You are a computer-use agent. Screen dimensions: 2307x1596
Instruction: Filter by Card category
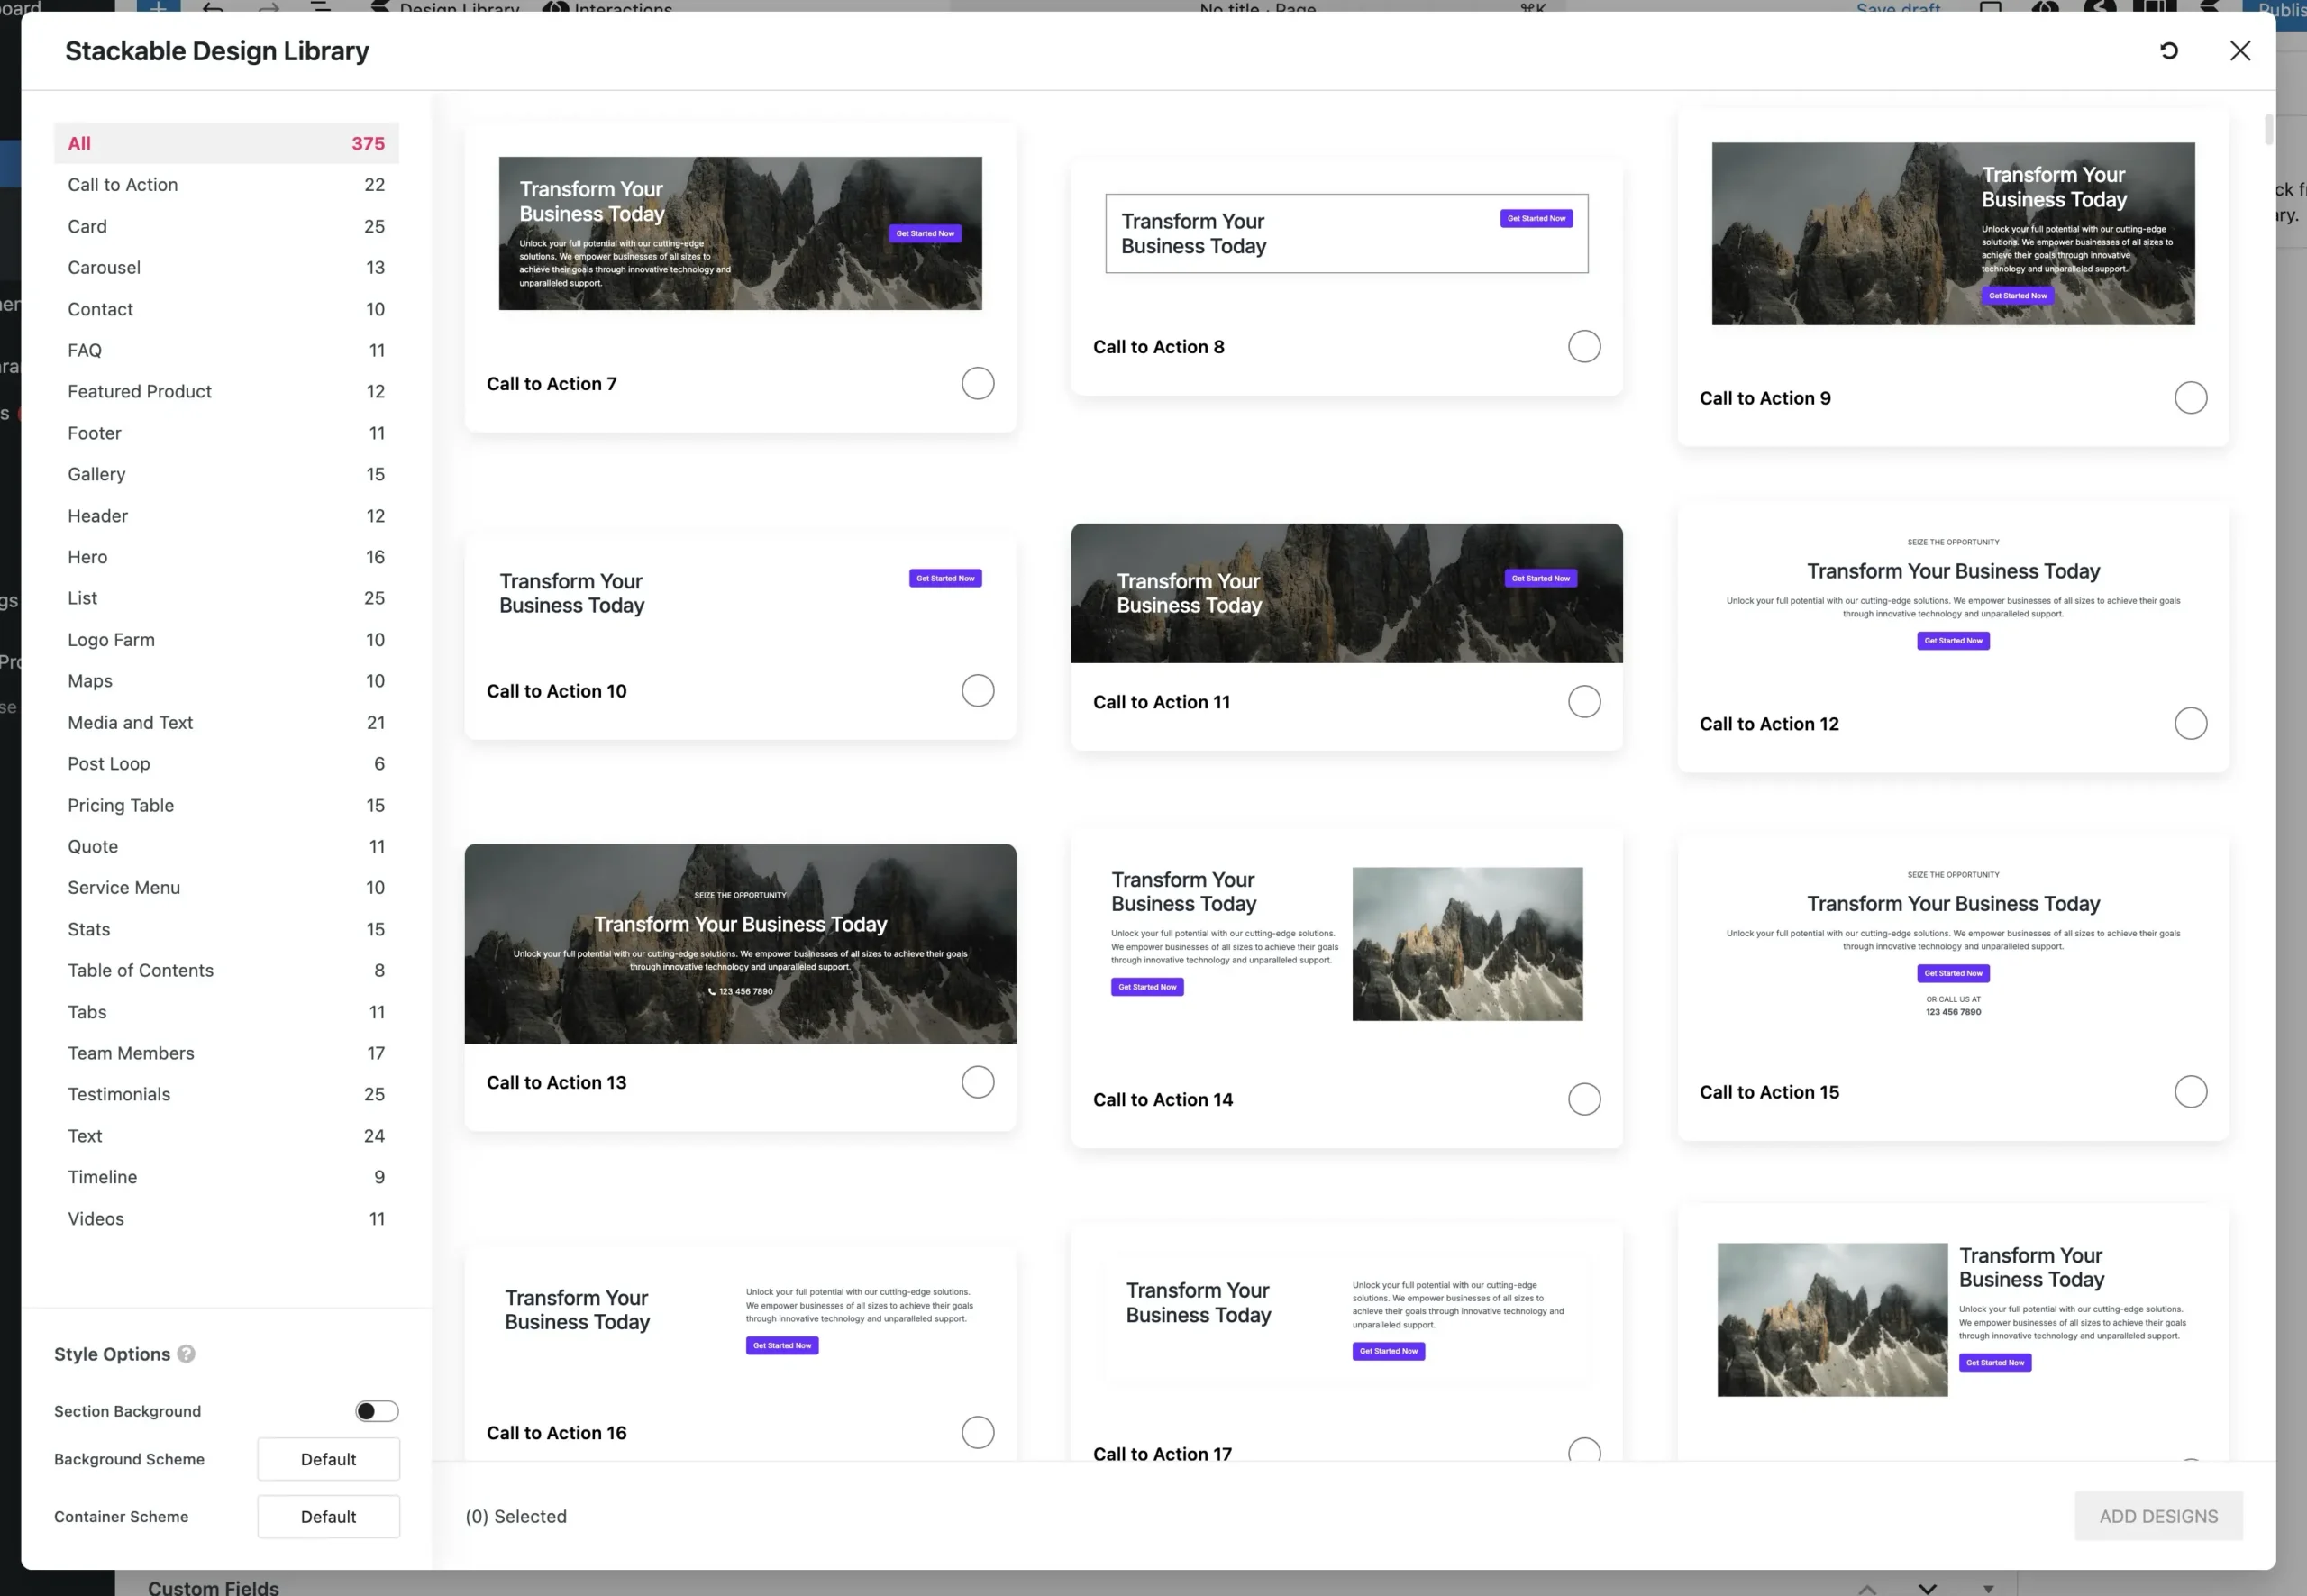coord(226,226)
